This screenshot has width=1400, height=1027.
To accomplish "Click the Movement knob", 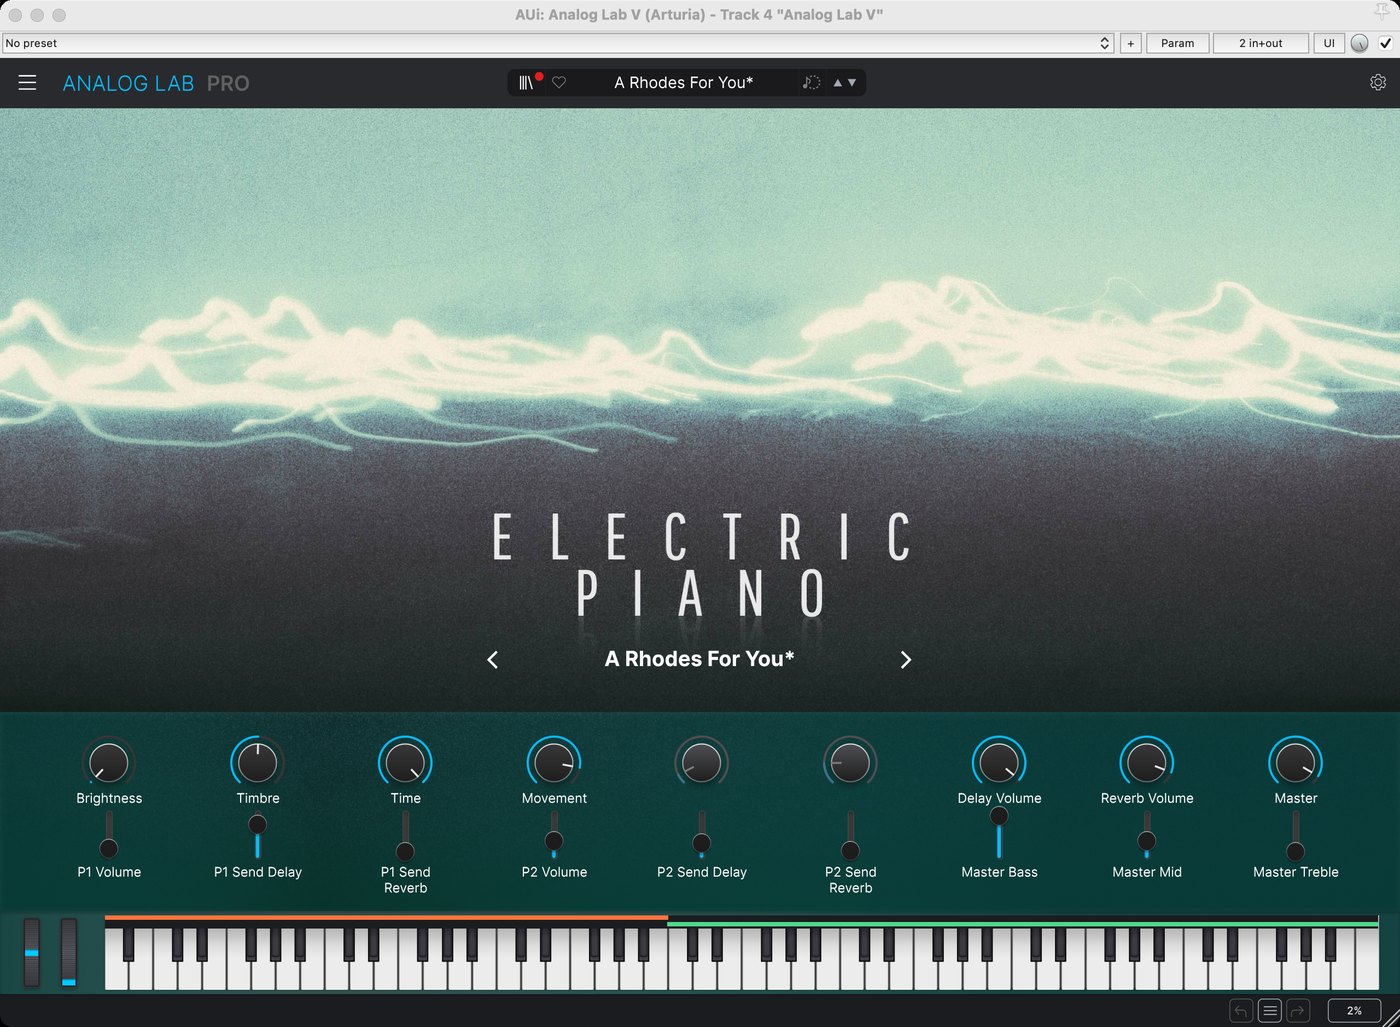I will pos(554,763).
